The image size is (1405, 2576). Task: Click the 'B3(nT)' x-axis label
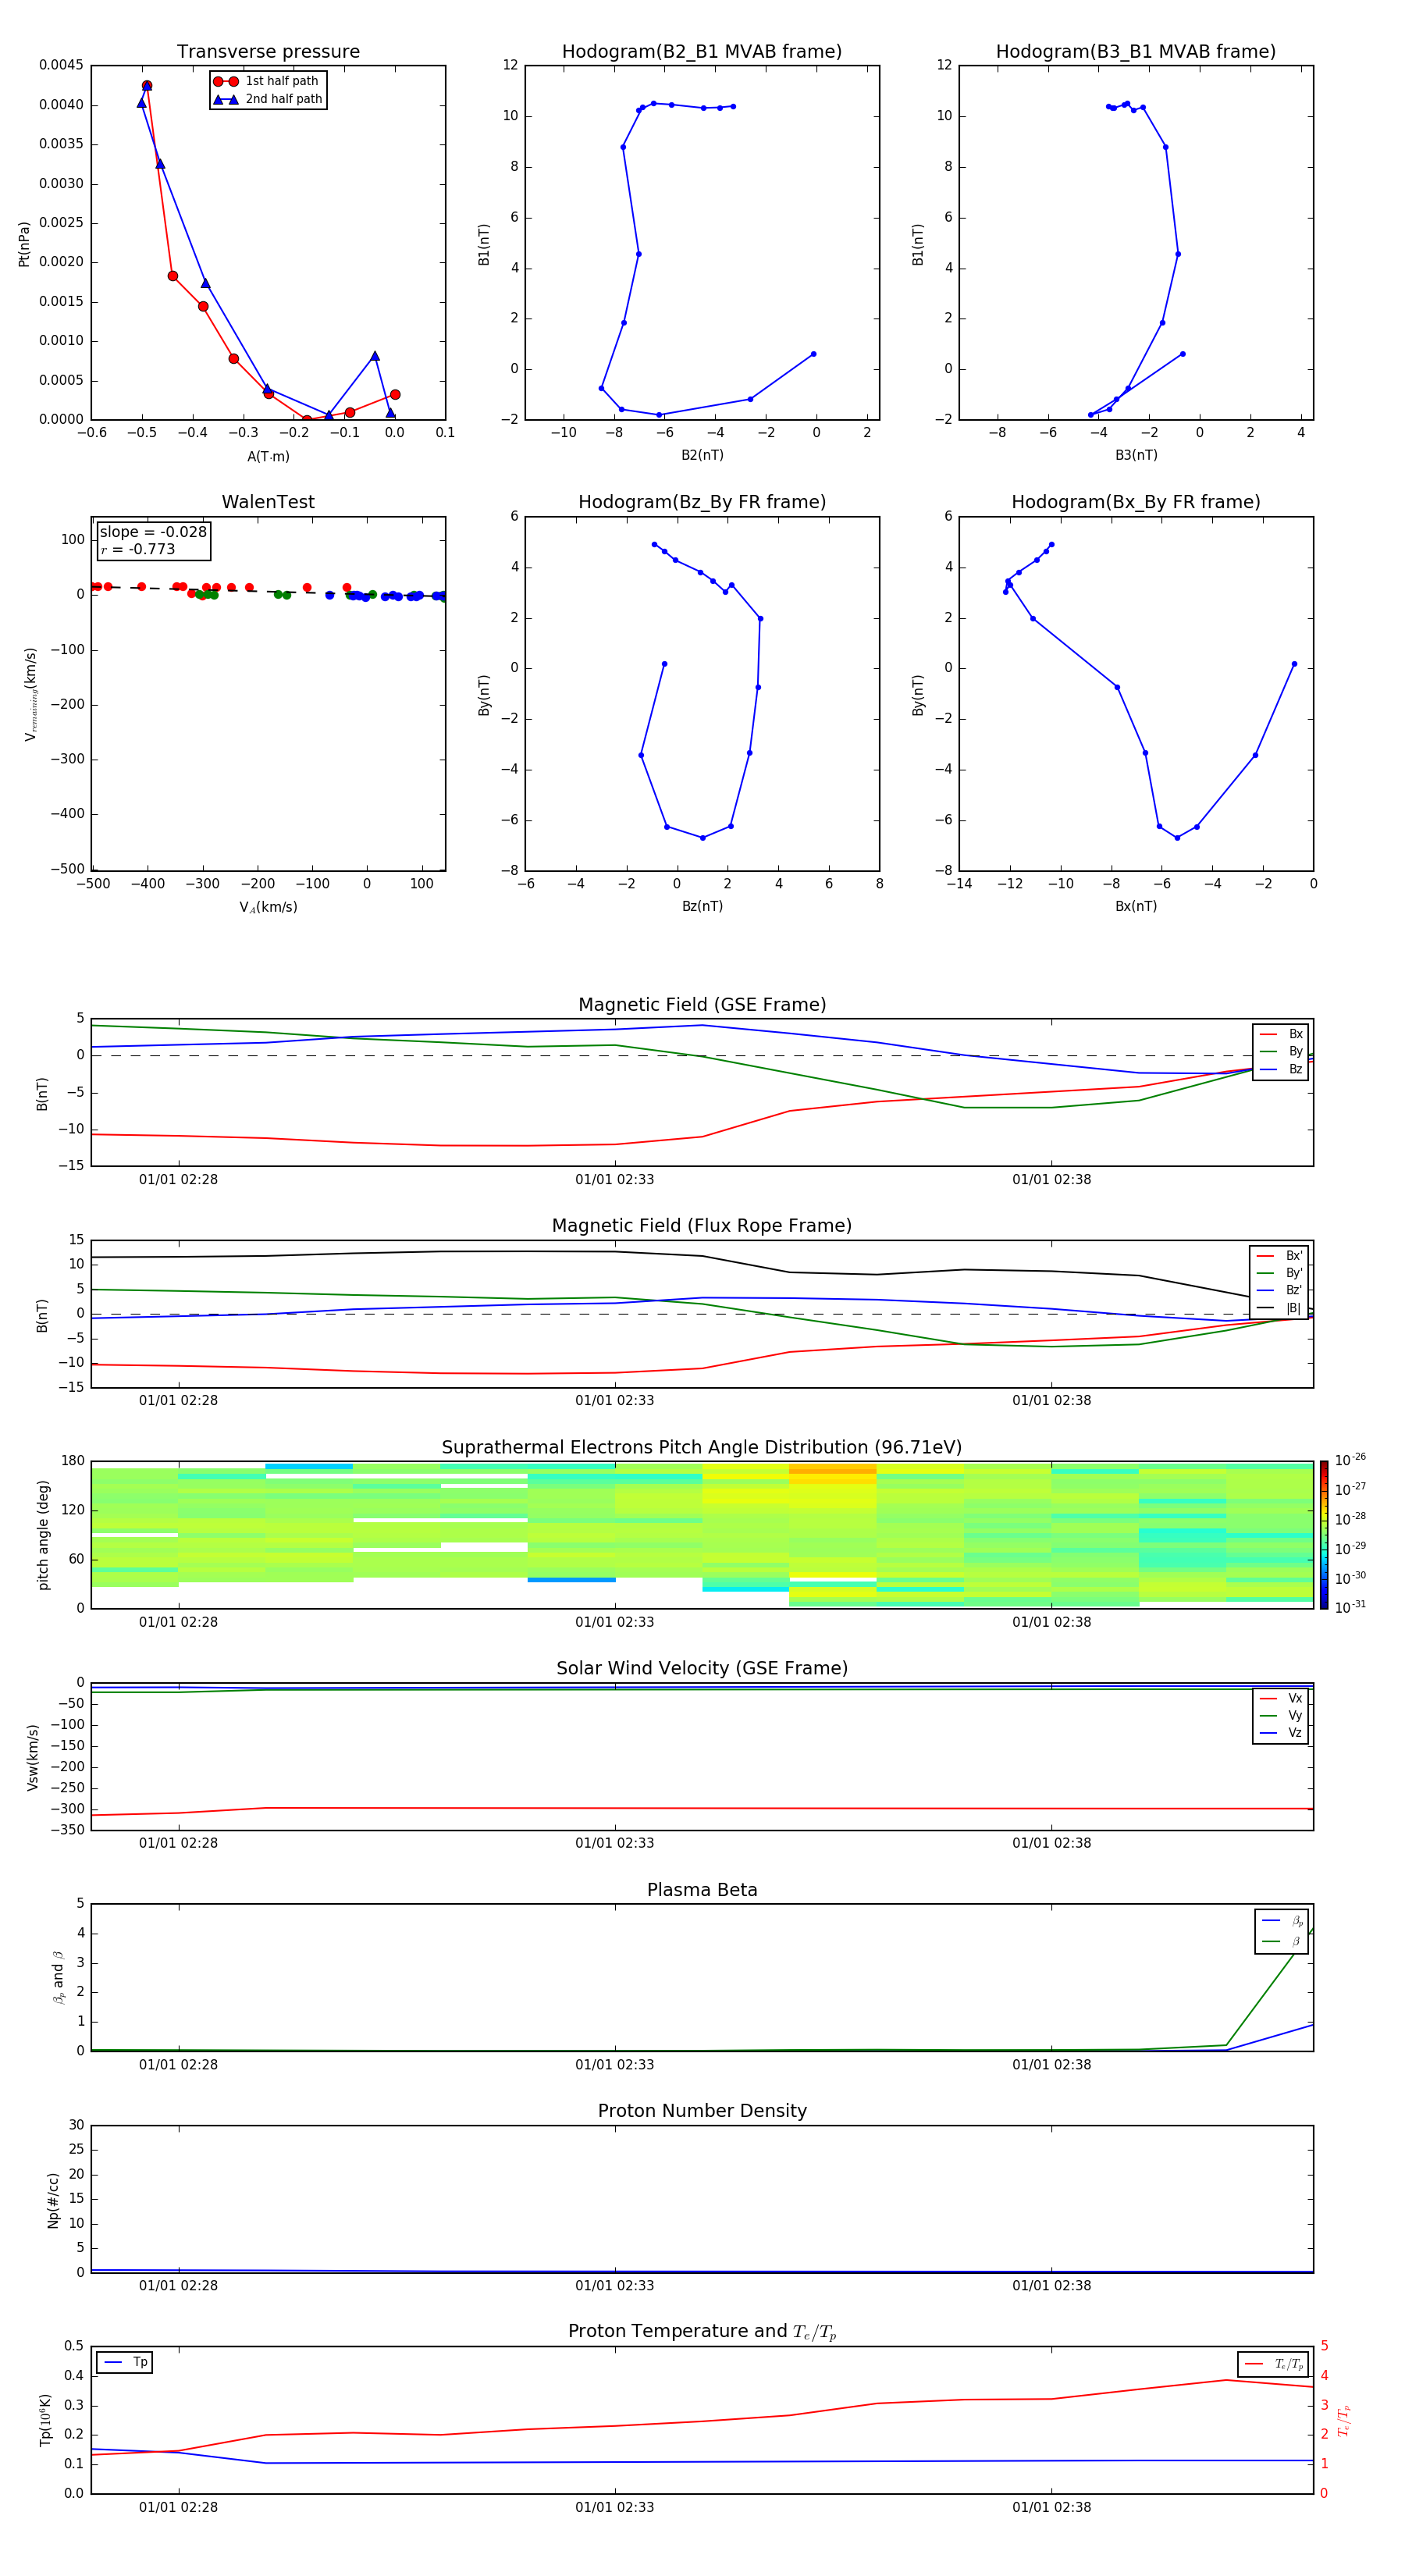click(x=1136, y=455)
